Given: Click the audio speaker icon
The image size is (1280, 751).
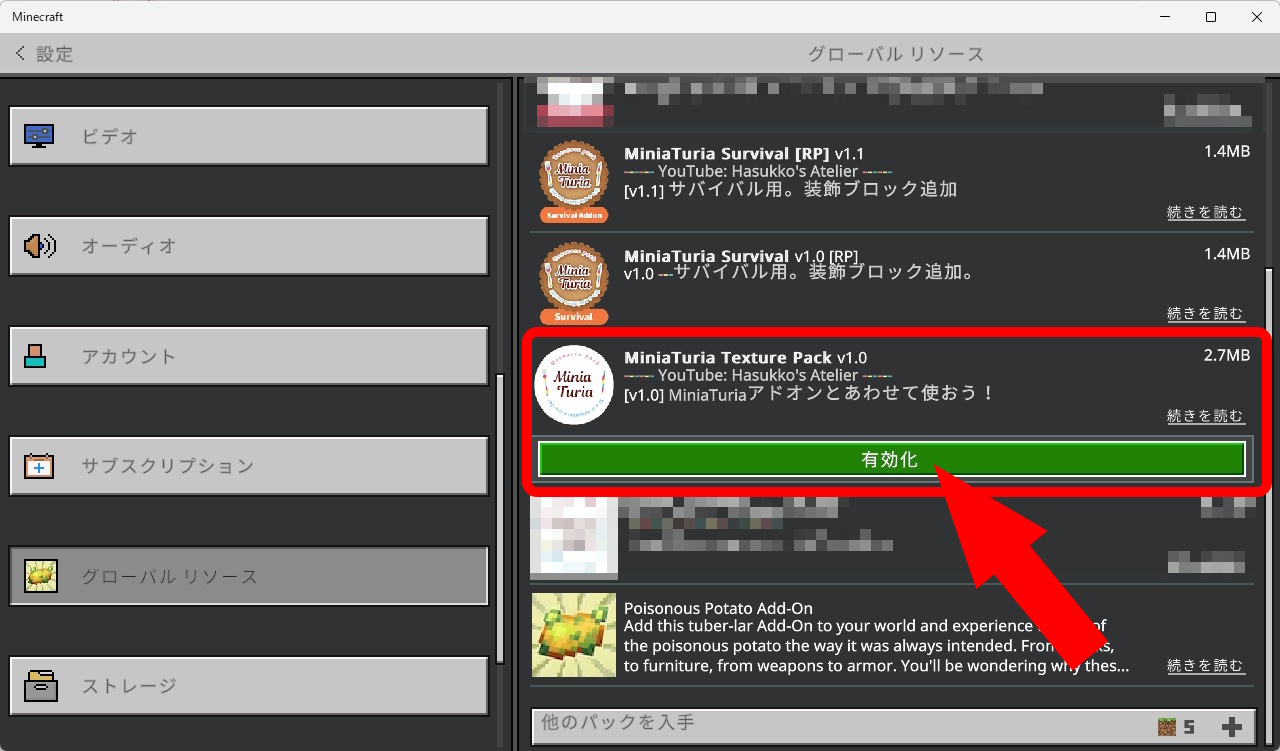Looking at the screenshot, I should pos(40,246).
